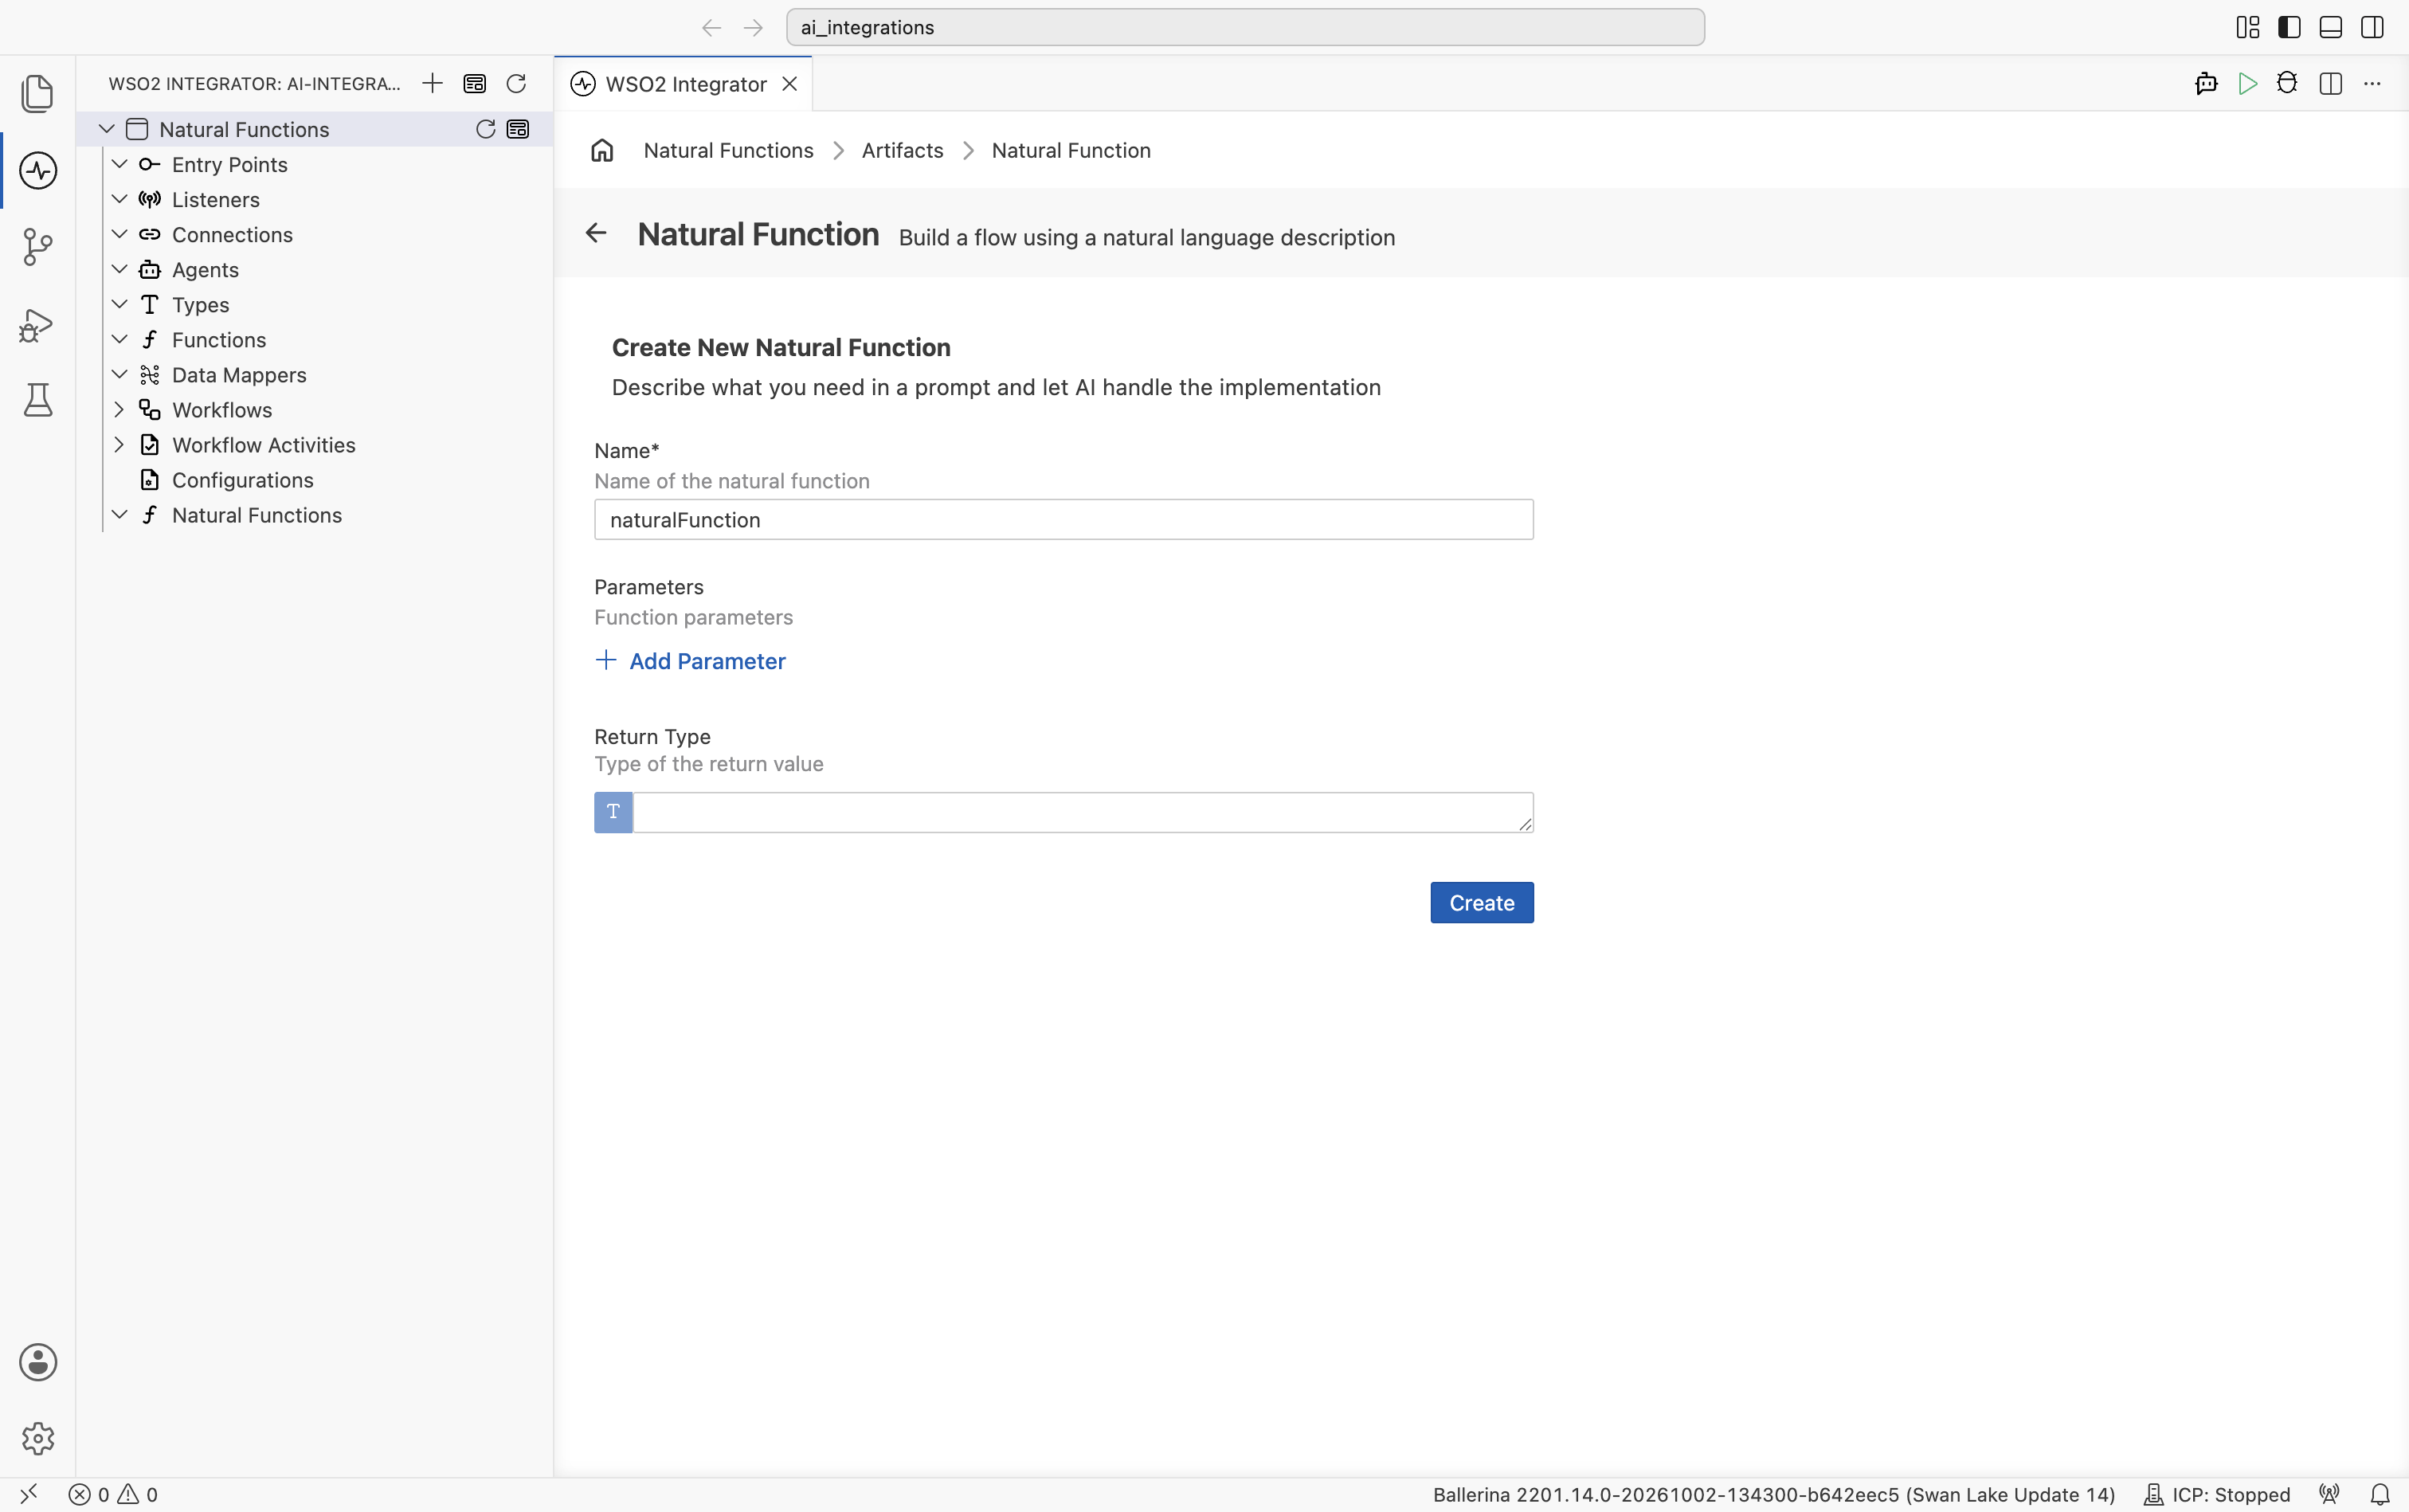Expand the Workflow Activities node
This screenshot has width=2409, height=1512.
pos(119,444)
